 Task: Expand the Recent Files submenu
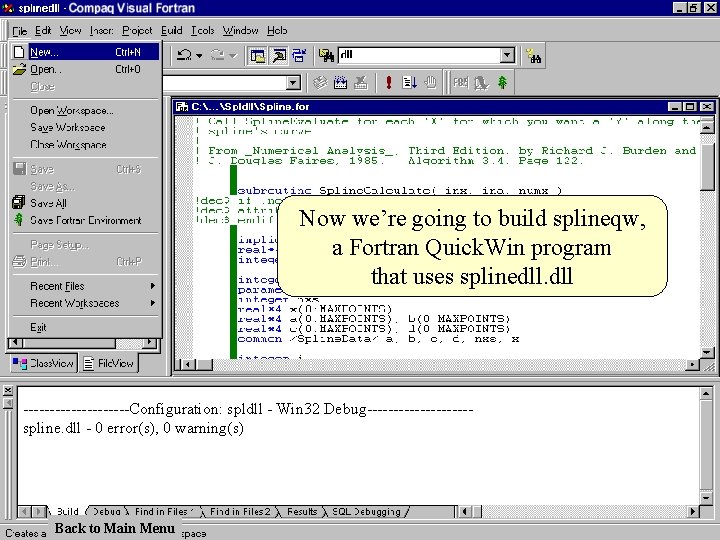85,286
